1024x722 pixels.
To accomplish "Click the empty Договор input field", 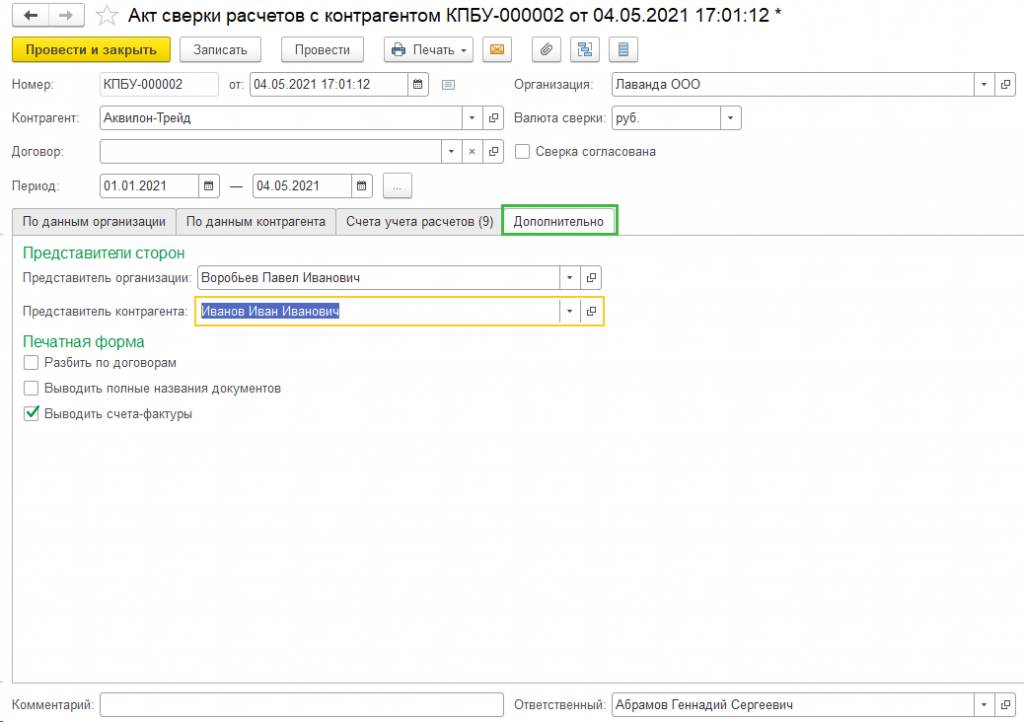I will click(270, 151).
